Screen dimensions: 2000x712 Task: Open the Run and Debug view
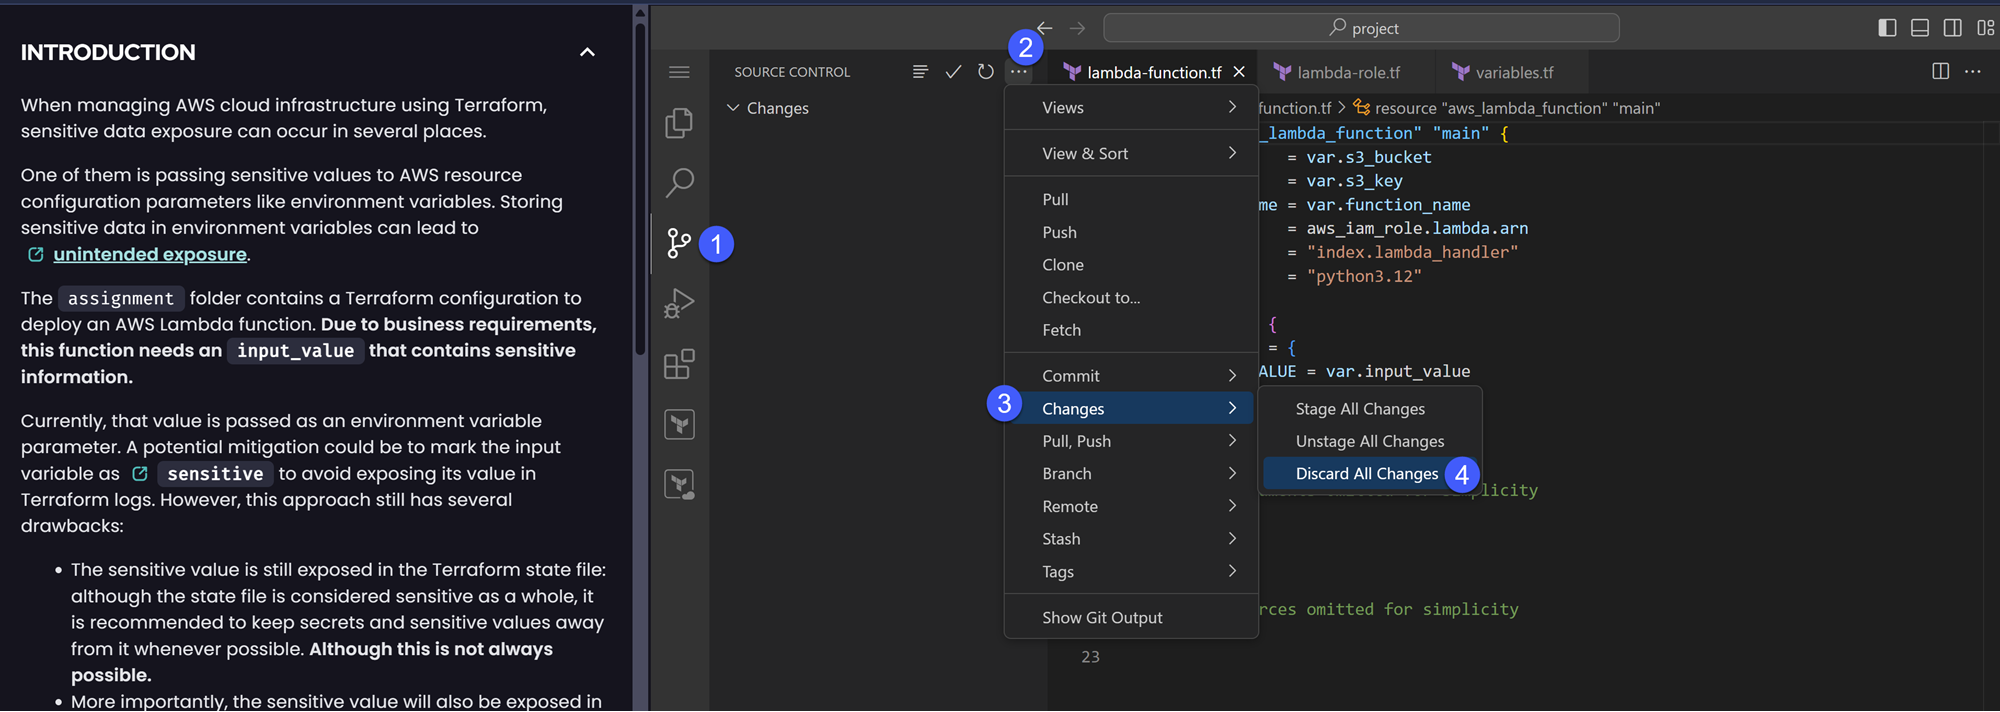click(679, 303)
